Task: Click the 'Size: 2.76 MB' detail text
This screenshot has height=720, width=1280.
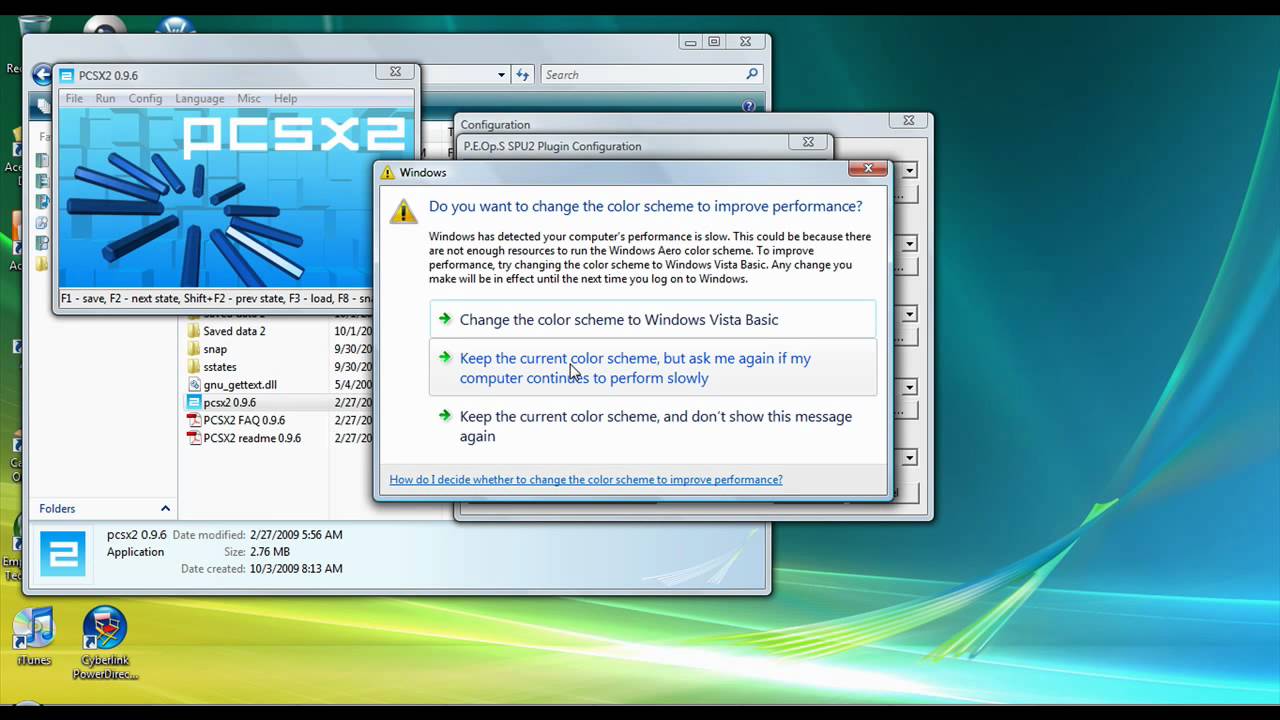Action: pyautogui.click(x=257, y=552)
